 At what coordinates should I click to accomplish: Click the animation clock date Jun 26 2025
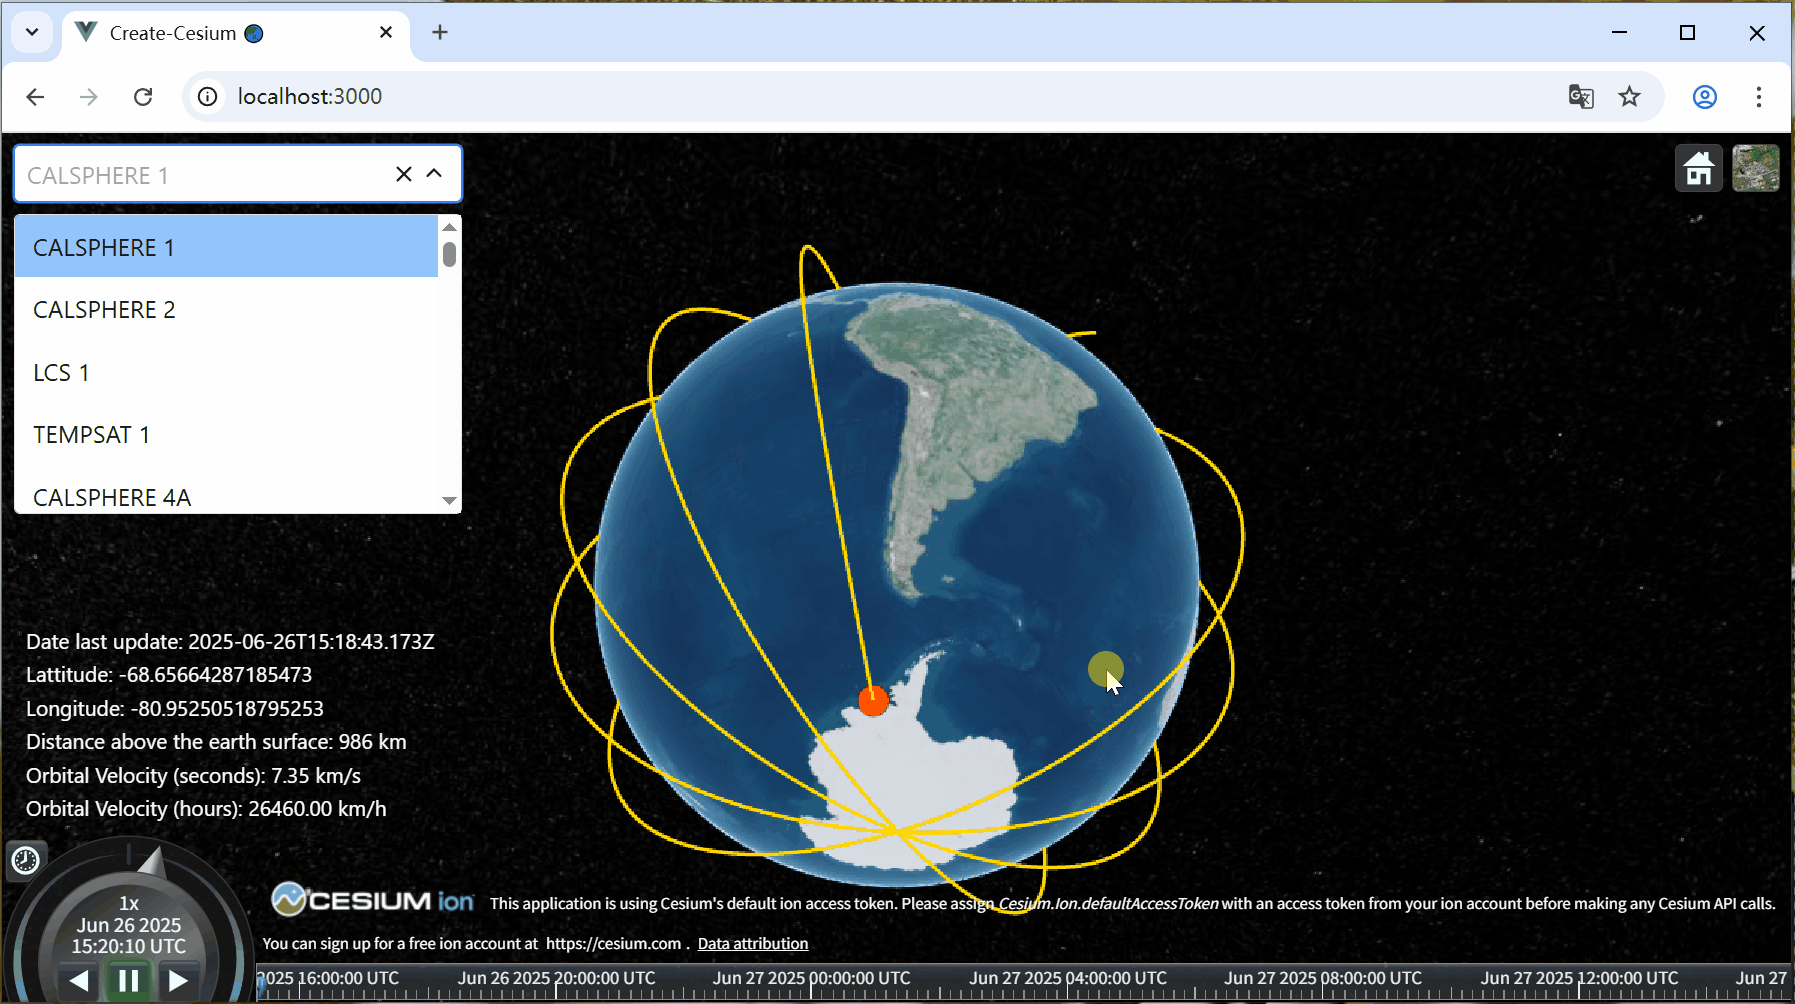click(129, 925)
